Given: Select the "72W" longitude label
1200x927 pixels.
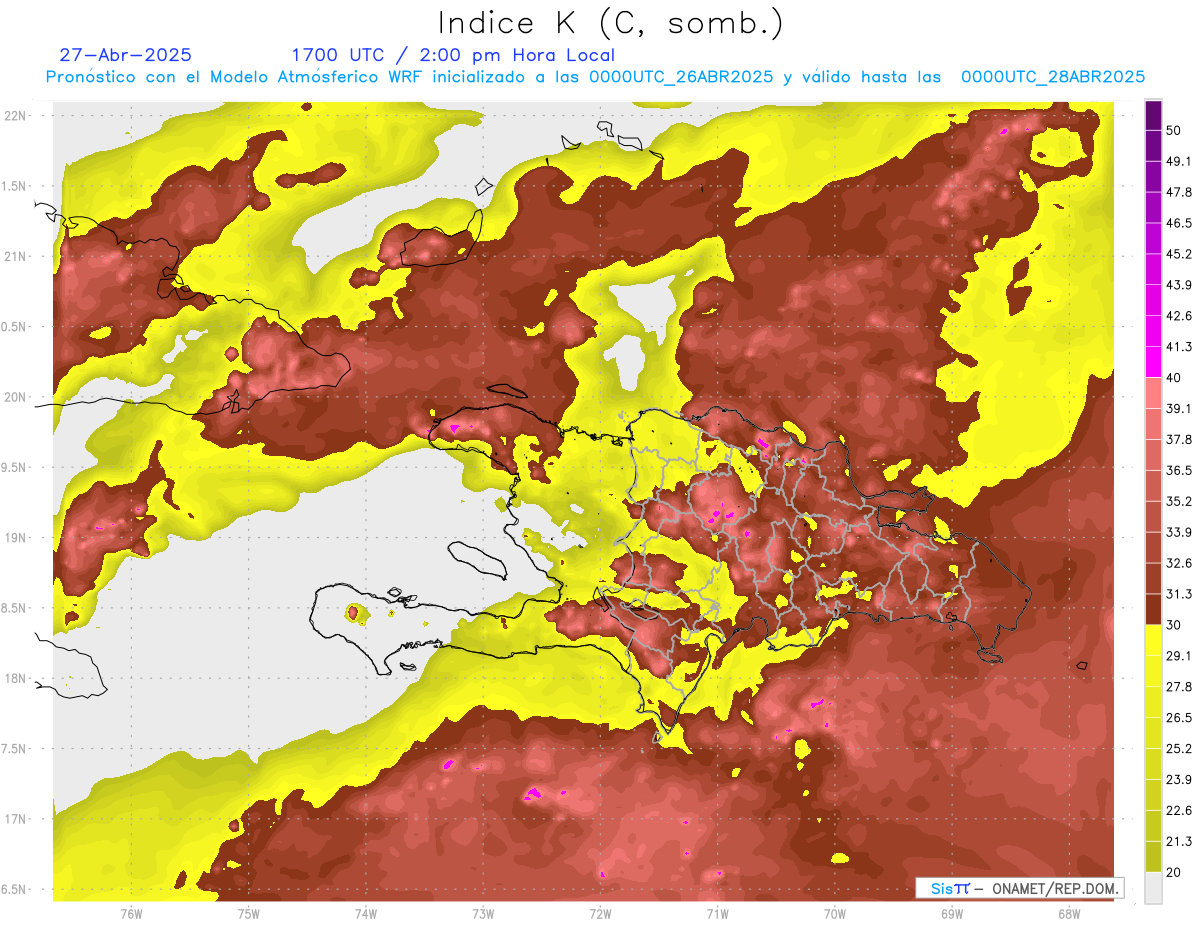Looking at the screenshot, I should coord(600,913).
